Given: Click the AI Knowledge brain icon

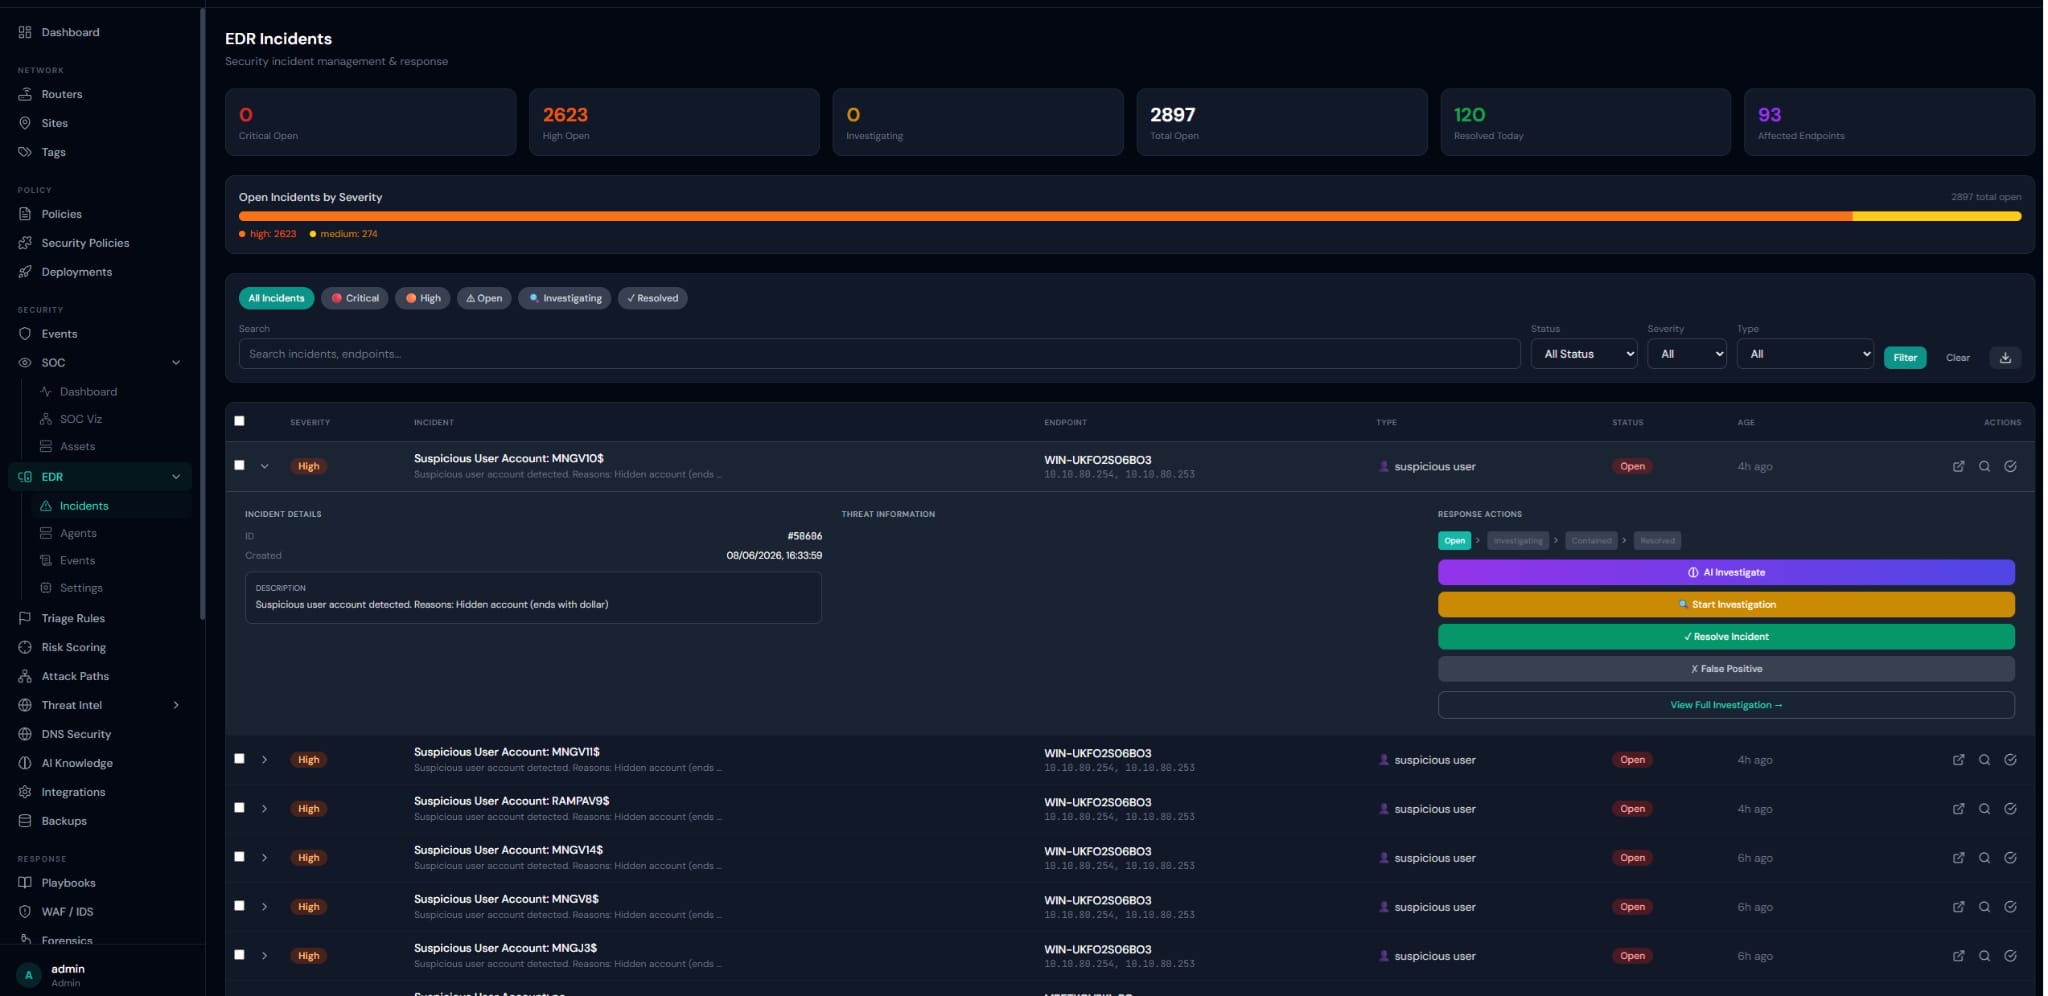Looking at the screenshot, I should coord(25,763).
